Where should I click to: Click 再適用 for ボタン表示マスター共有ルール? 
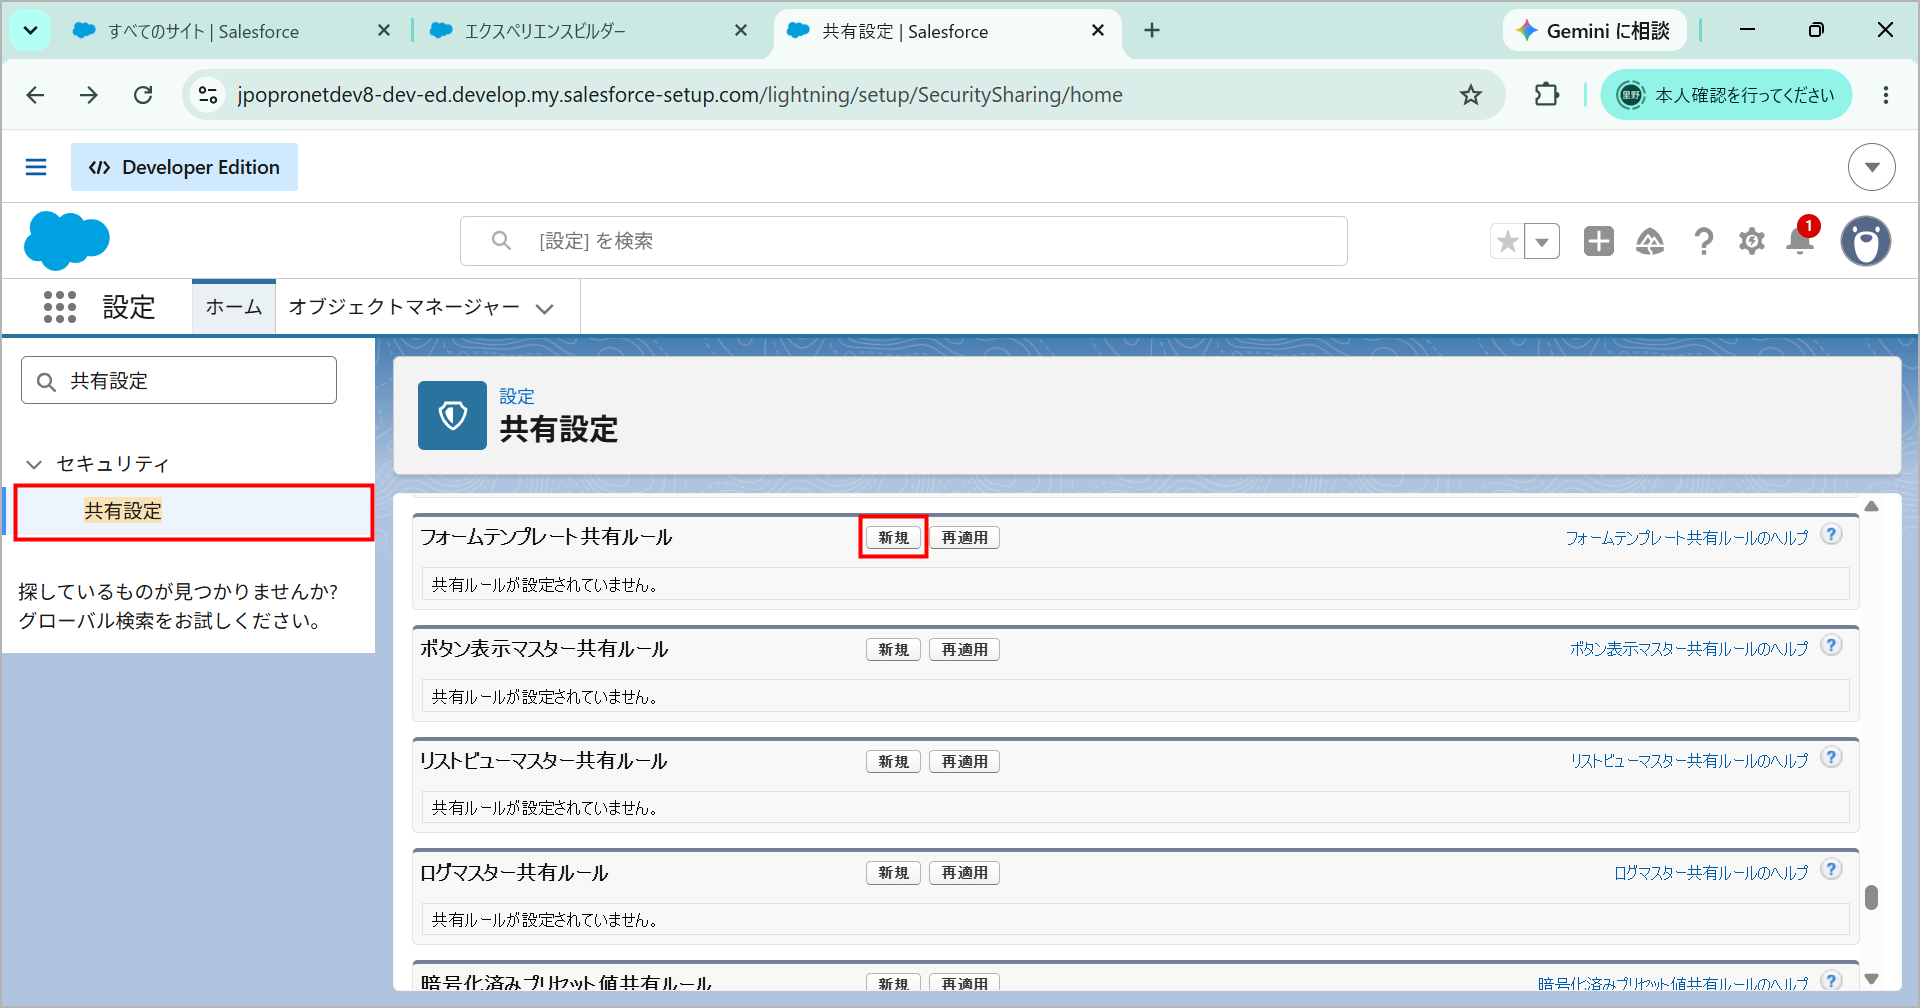[x=965, y=650]
